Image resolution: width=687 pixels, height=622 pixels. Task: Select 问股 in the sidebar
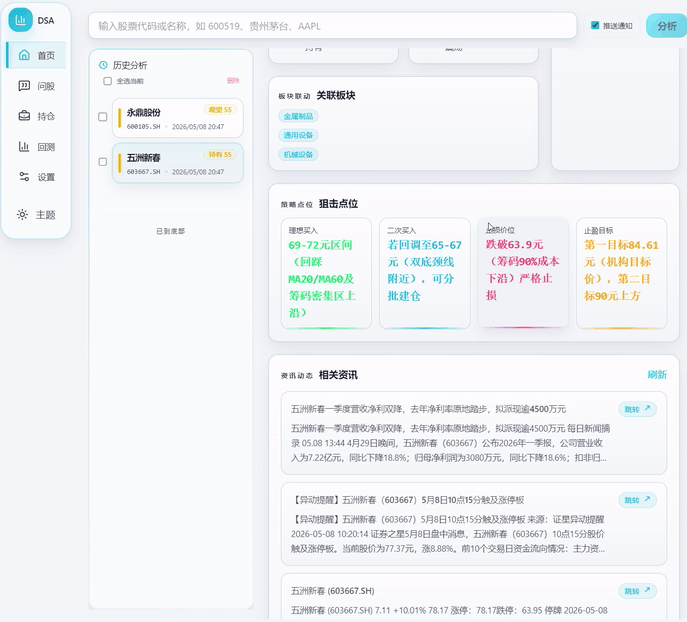37,86
